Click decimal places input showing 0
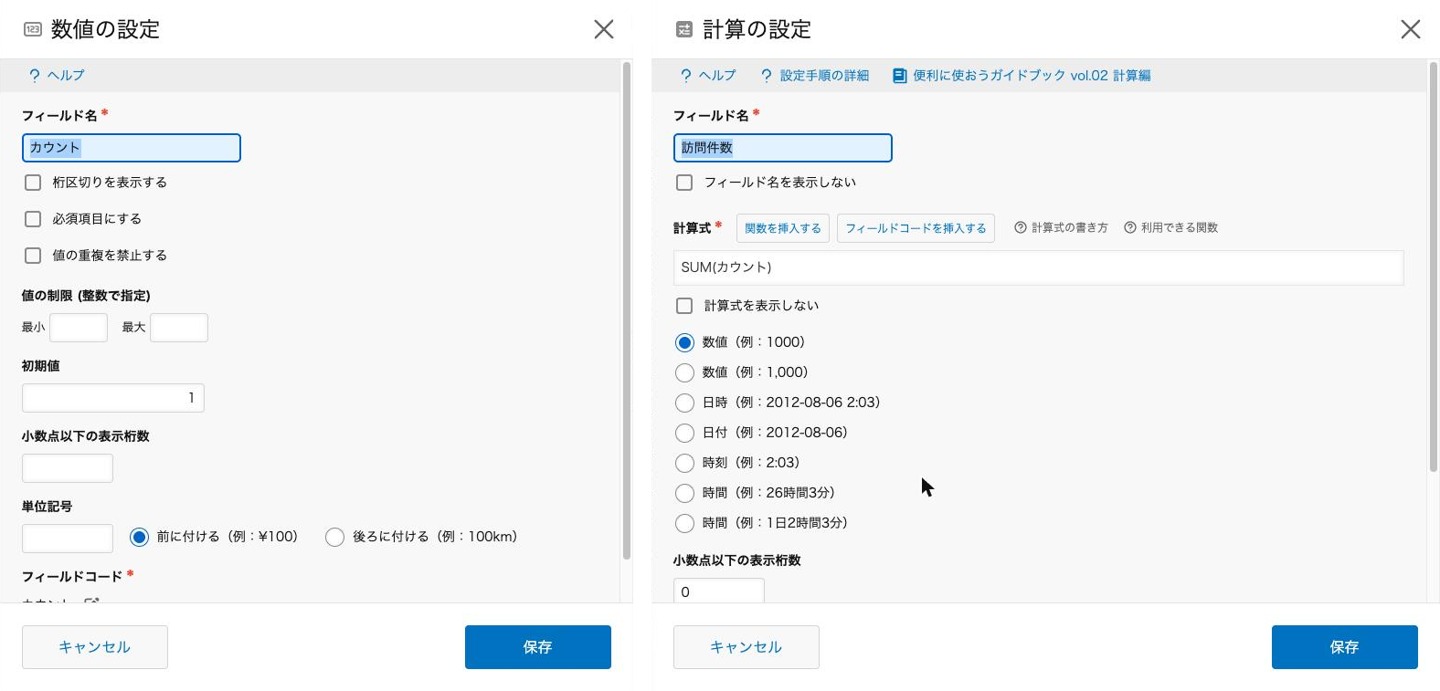The image size is (1440, 691). pos(719,591)
